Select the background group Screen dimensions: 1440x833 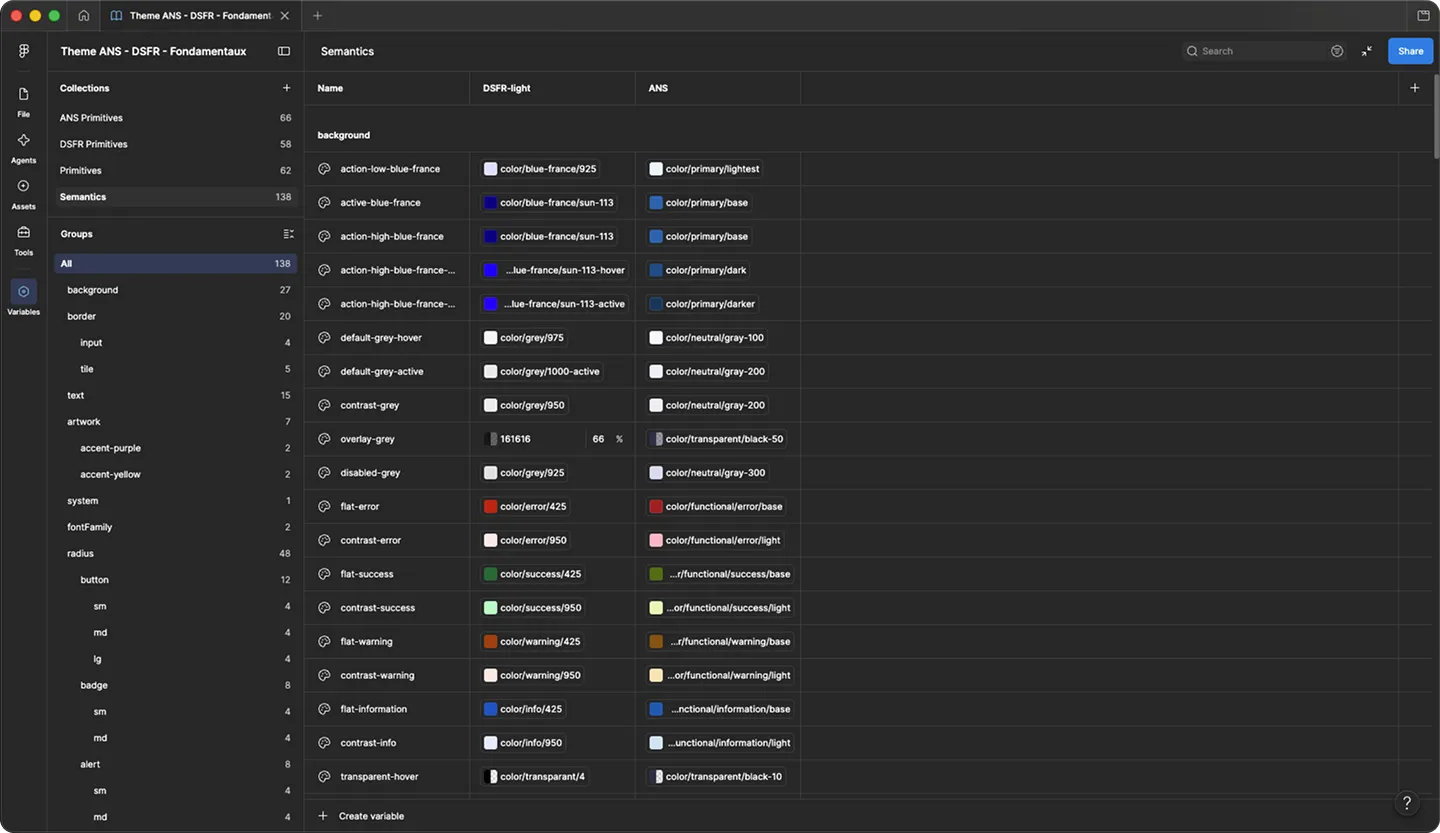pos(175,290)
